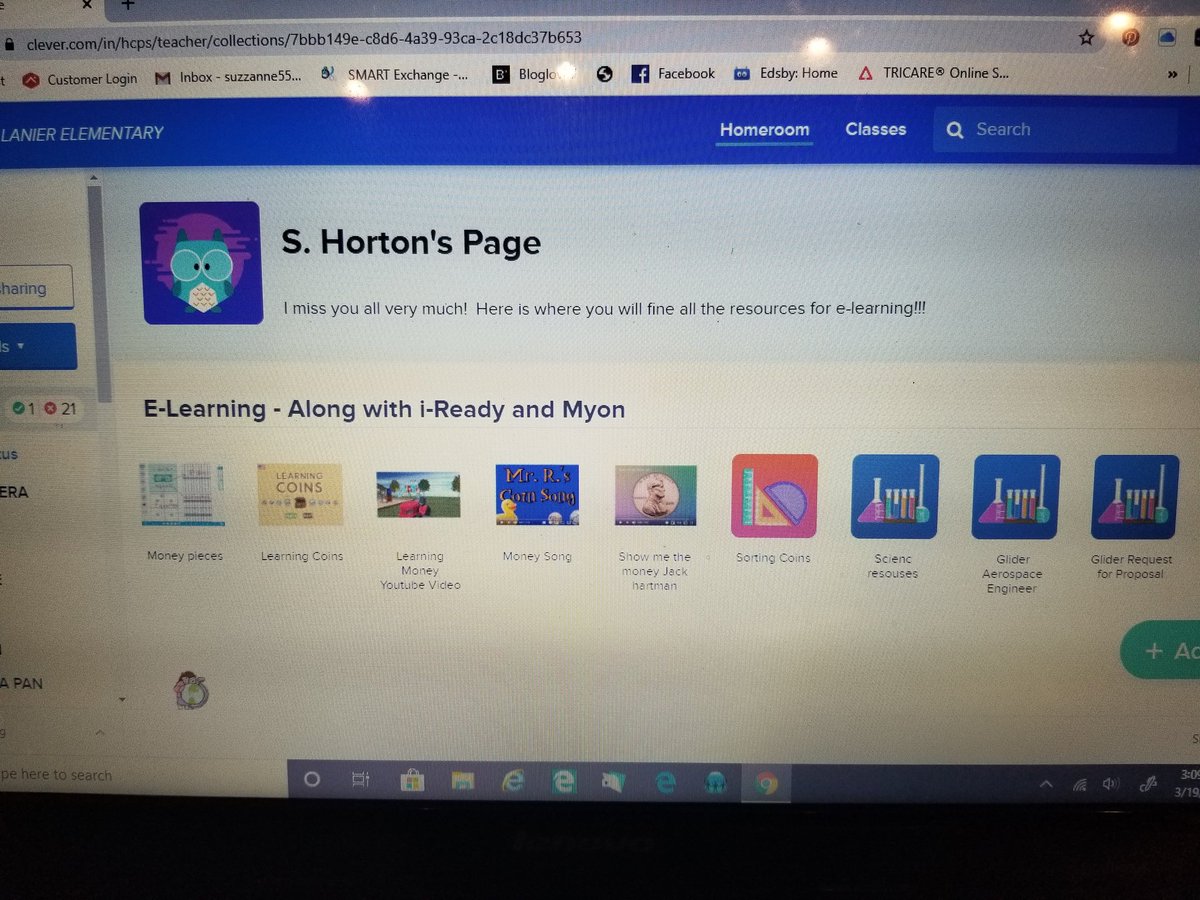Viewport: 1200px width, 900px height.
Task: Open Microsoft Store from the taskbar
Action: click(412, 781)
